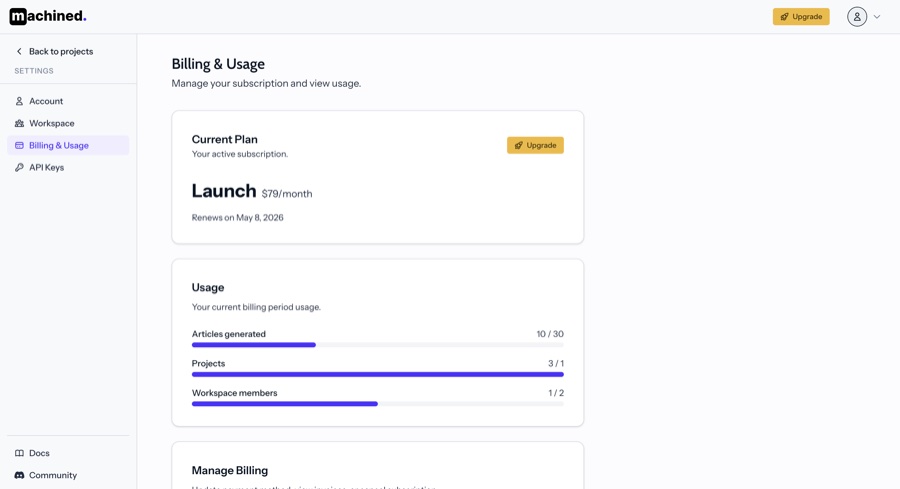Click the '10 / 30' articles count

tap(550, 334)
